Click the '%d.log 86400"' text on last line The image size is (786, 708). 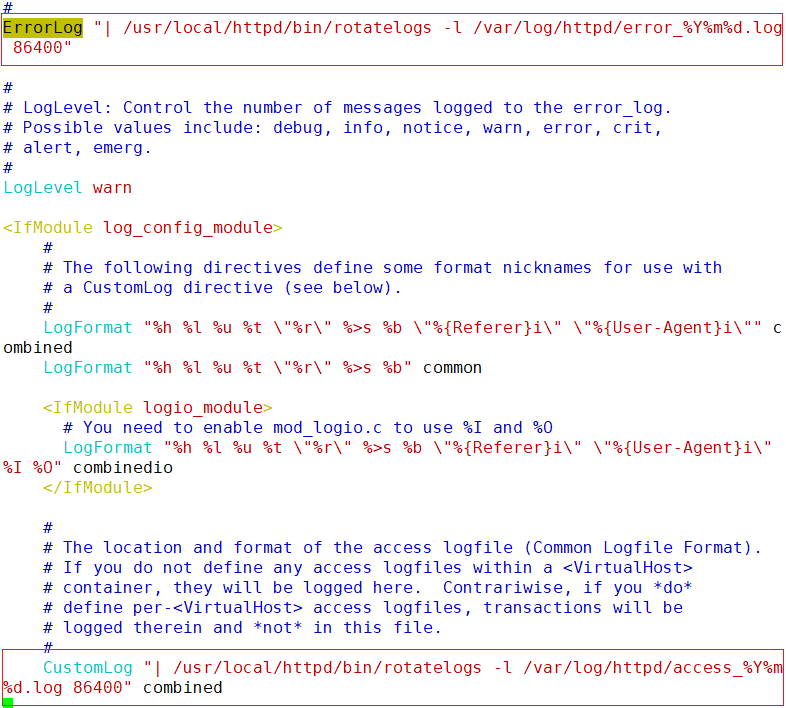point(68,687)
